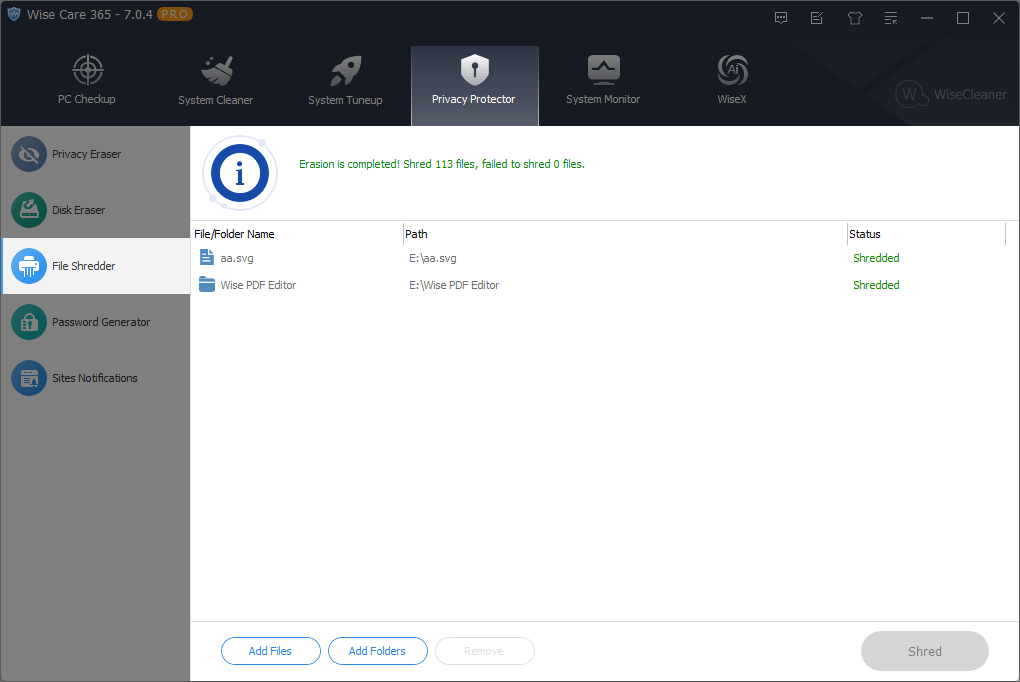Click the Remove button
Viewport: 1020px width, 682px height.
click(485, 651)
